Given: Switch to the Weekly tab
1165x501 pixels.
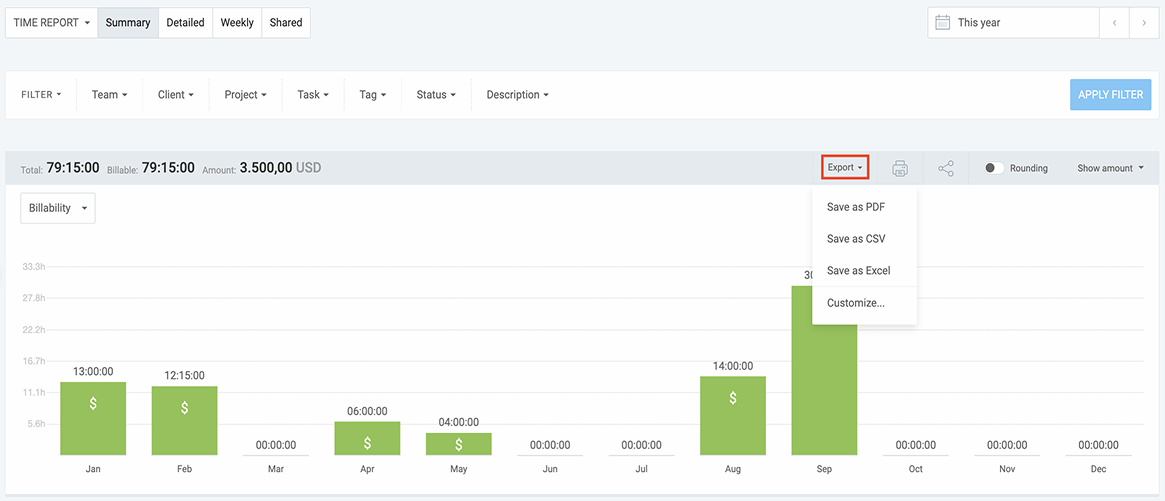Looking at the screenshot, I should pos(237,22).
